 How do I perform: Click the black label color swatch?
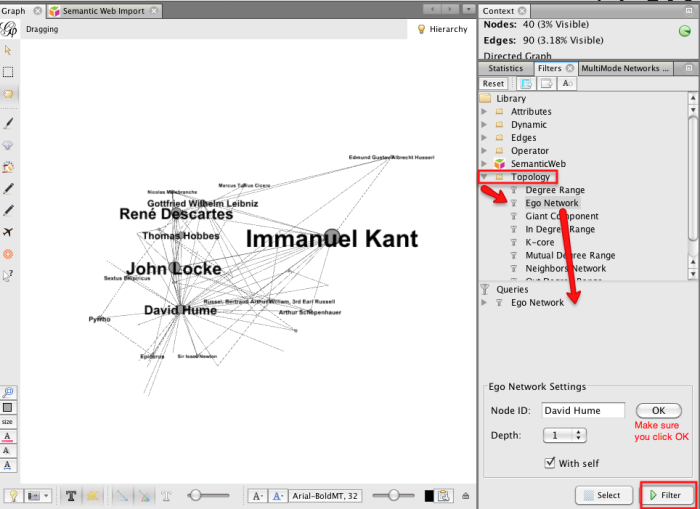pos(429,495)
